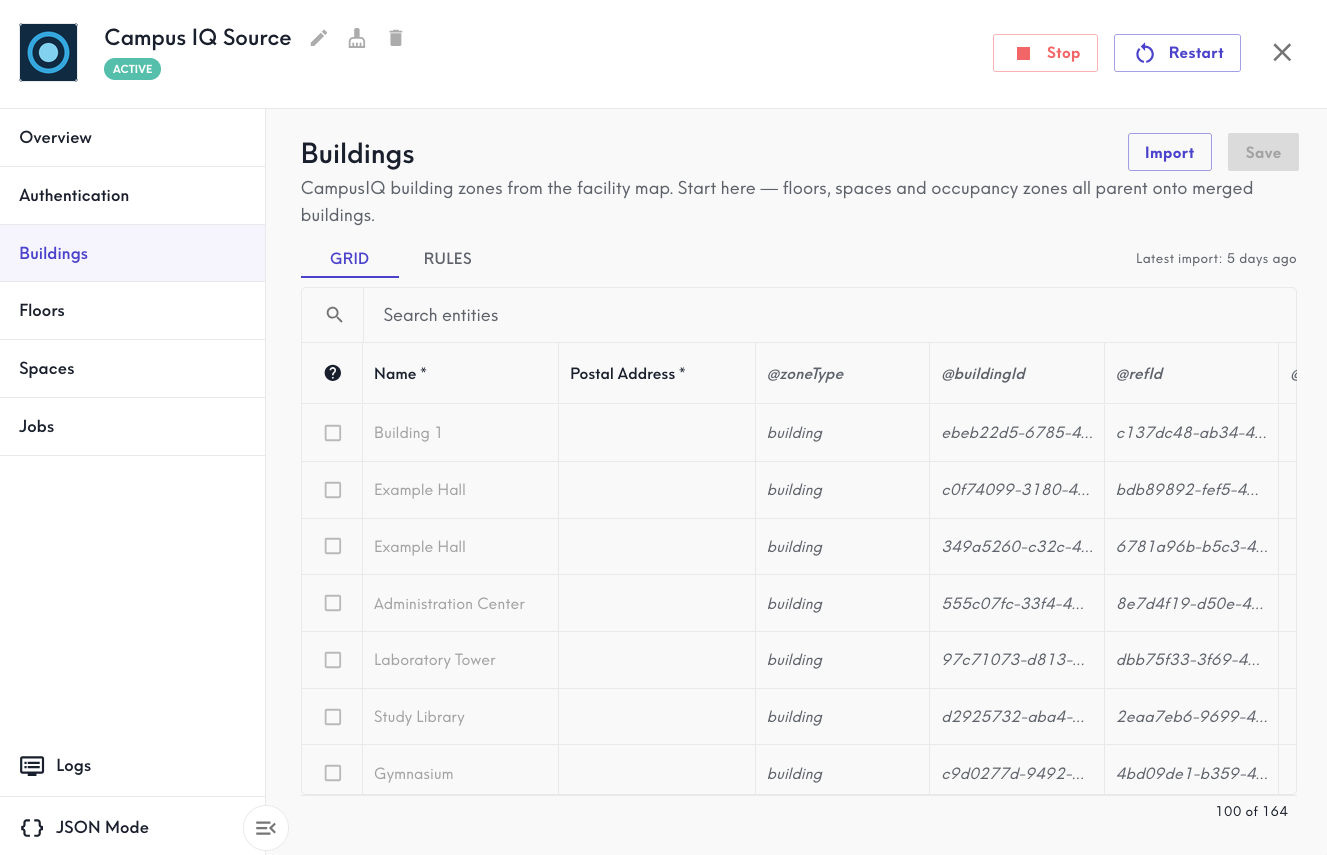Click refId 2eaa7eb6-9699 cell
Screen dimensions: 1327x855
[1191, 717]
